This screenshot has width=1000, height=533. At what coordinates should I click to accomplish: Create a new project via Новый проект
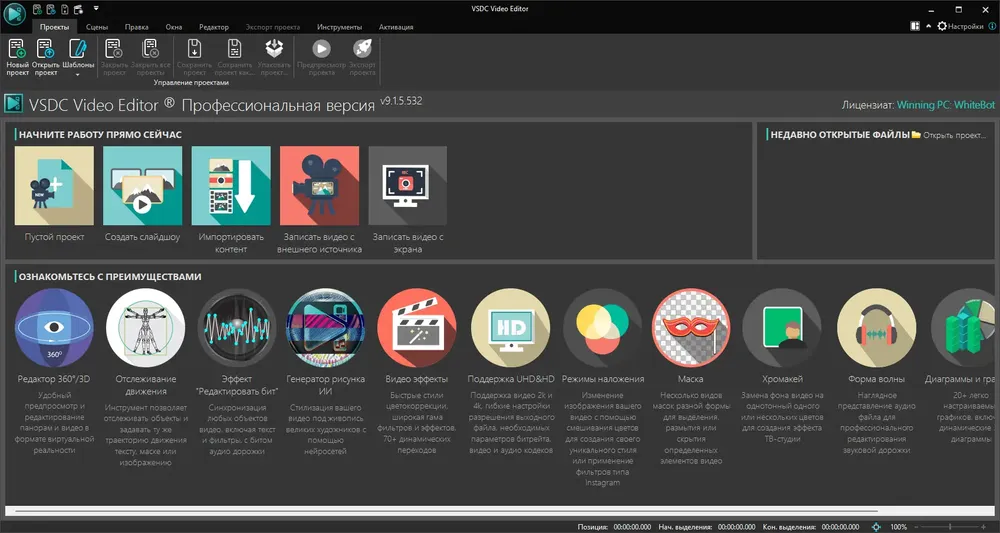point(17,57)
